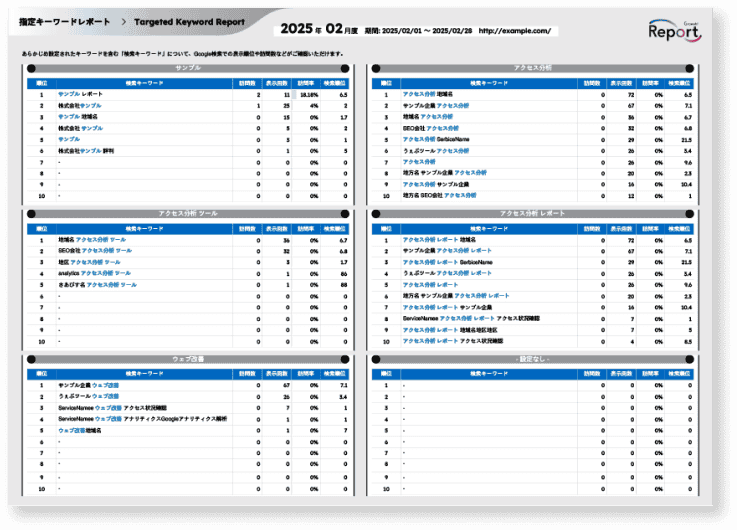737x530 pixels.
Task: Select the サンプル section title bar
Action: 186,68
